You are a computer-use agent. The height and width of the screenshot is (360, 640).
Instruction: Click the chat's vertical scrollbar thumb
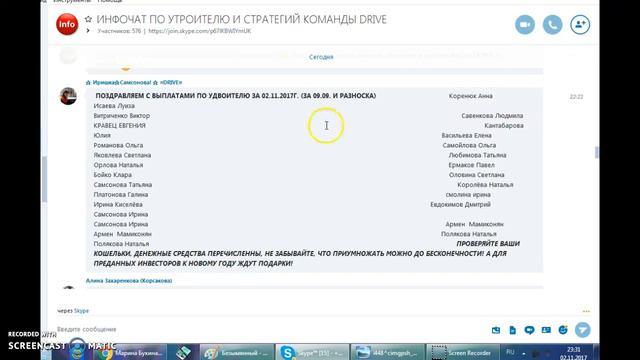[x=597, y=152]
